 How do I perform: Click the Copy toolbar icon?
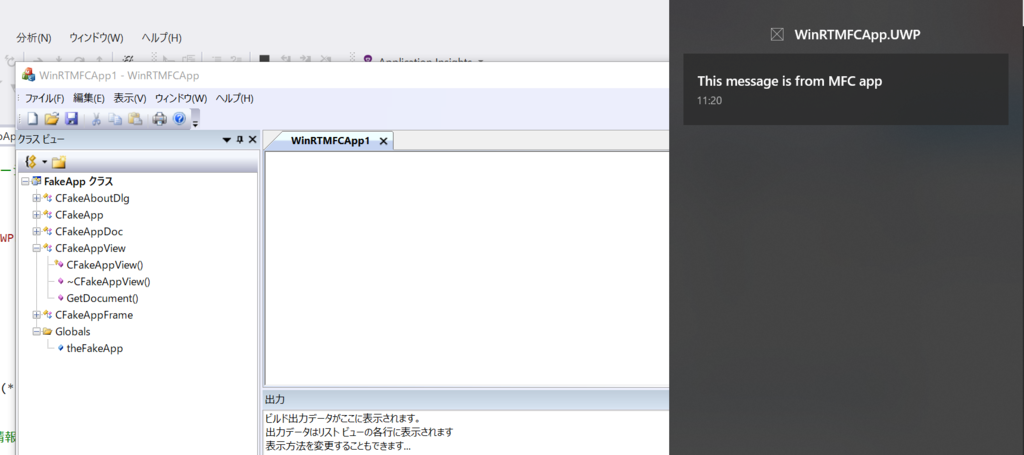(x=116, y=119)
